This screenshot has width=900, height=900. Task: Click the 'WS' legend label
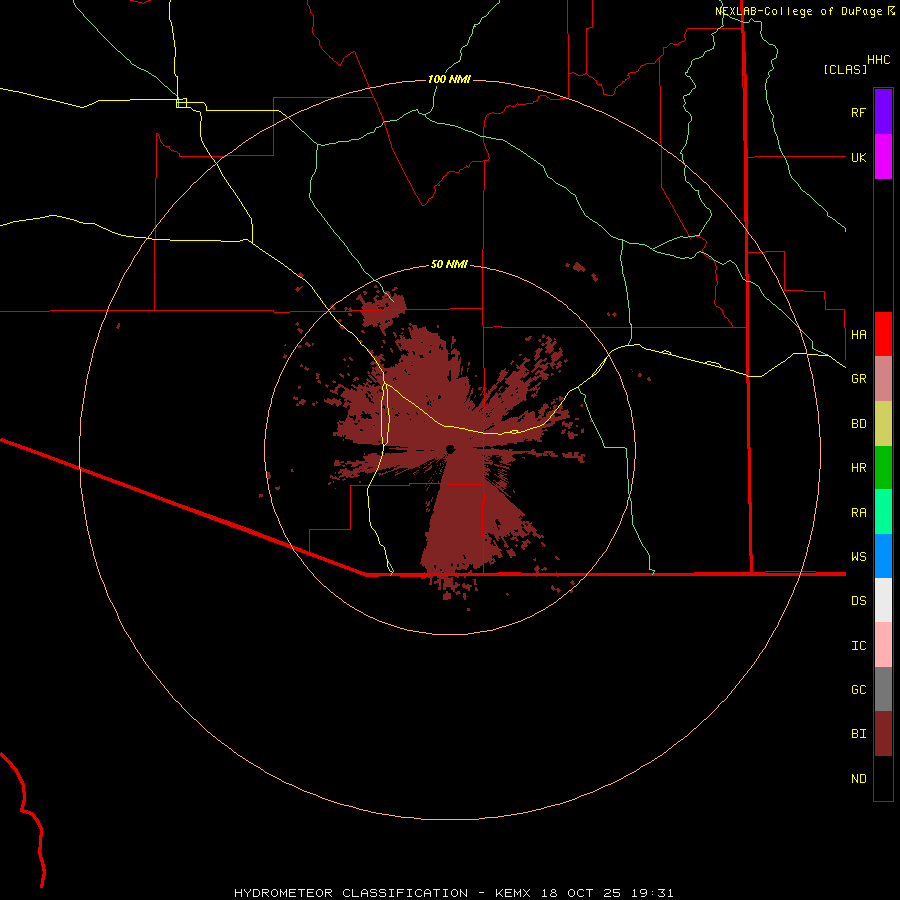[x=858, y=557]
